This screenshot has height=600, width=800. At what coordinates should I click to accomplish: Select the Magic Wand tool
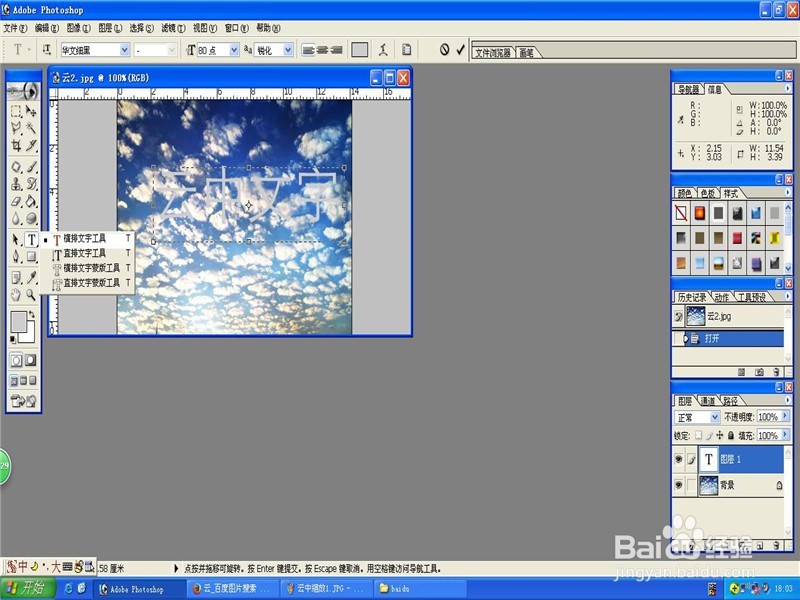click(x=31, y=128)
